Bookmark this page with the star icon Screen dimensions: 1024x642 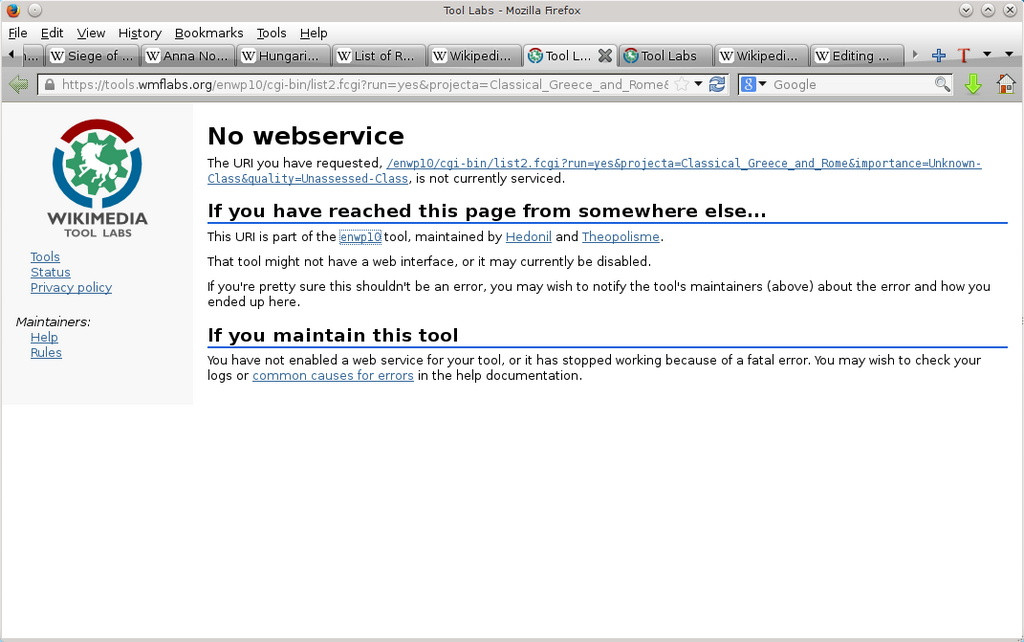tap(681, 85)
